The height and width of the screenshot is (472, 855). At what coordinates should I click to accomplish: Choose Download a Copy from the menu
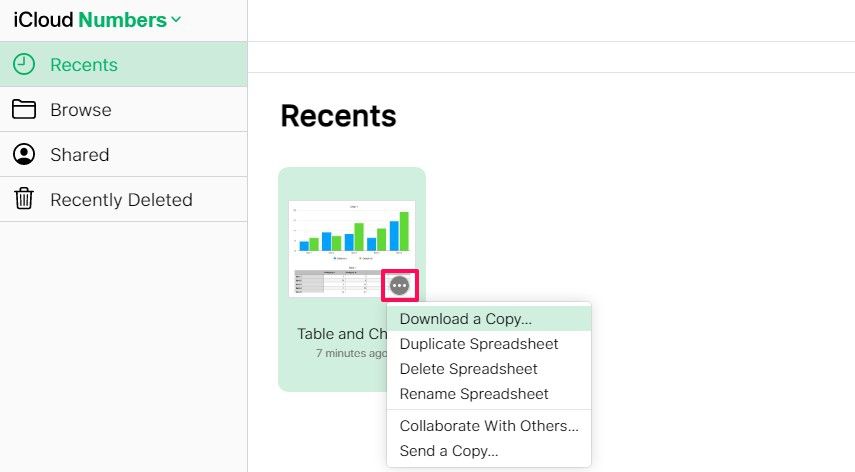[466, 319]
